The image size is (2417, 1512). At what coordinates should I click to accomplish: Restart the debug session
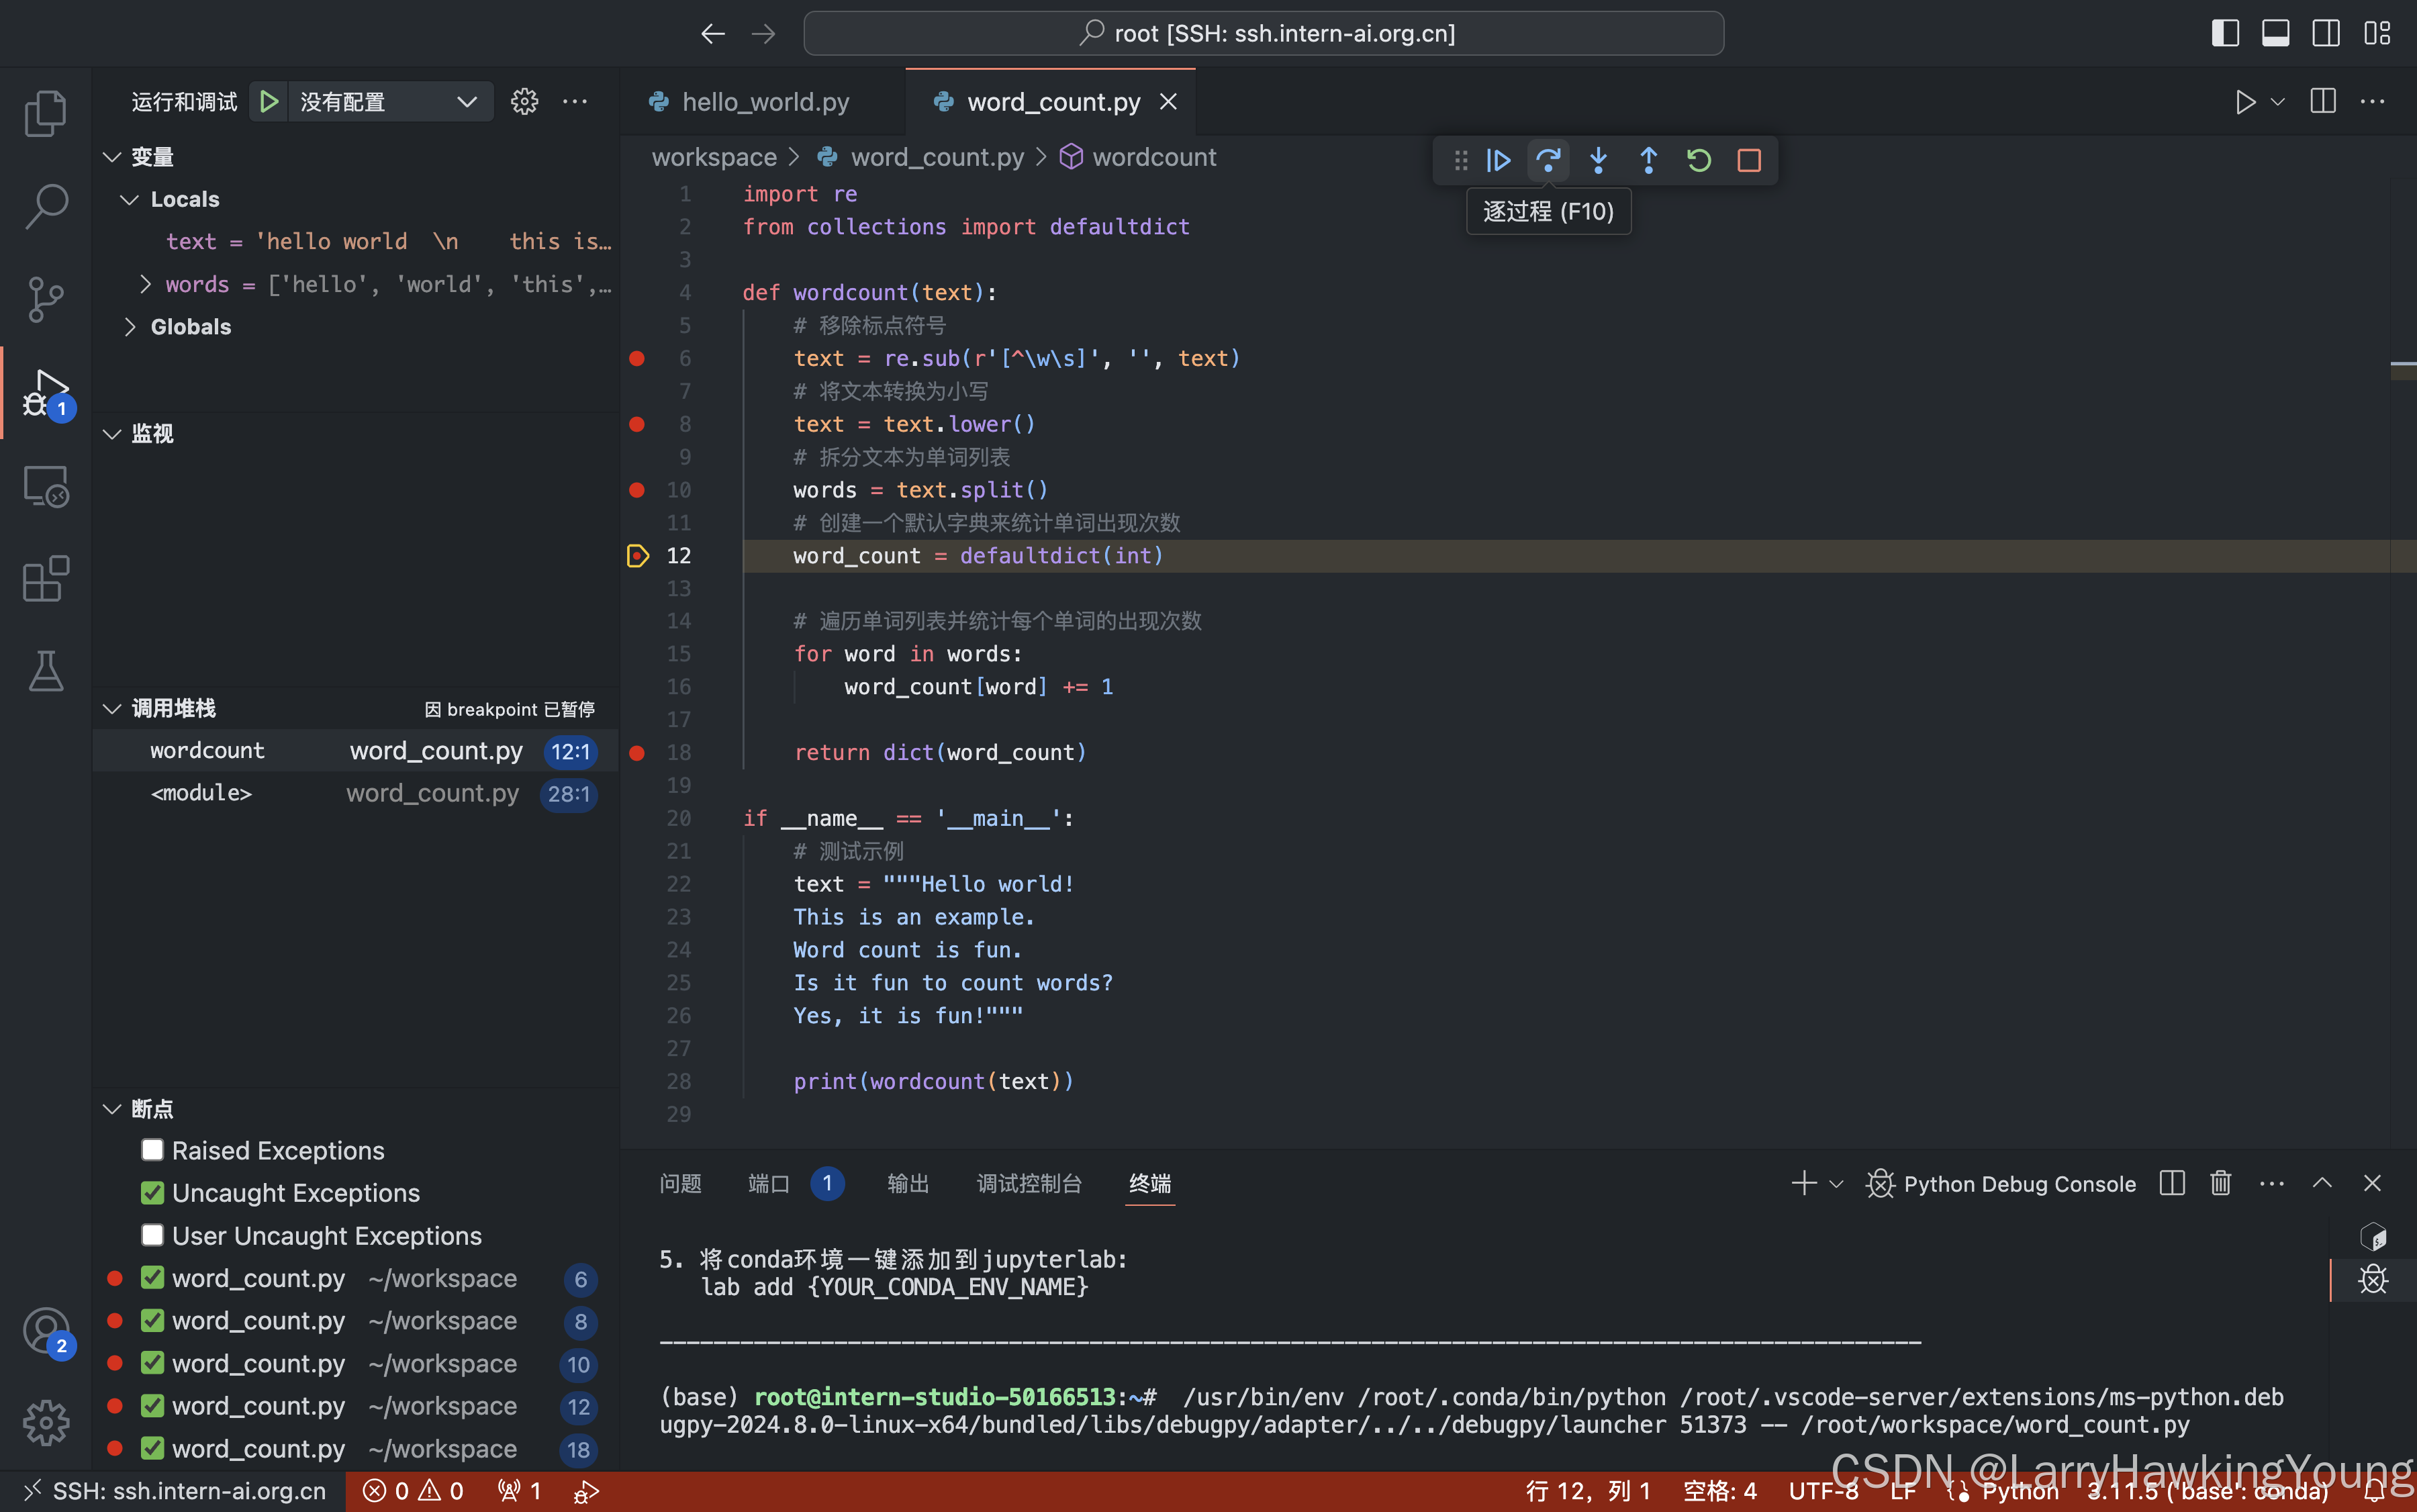point(1698,160)
